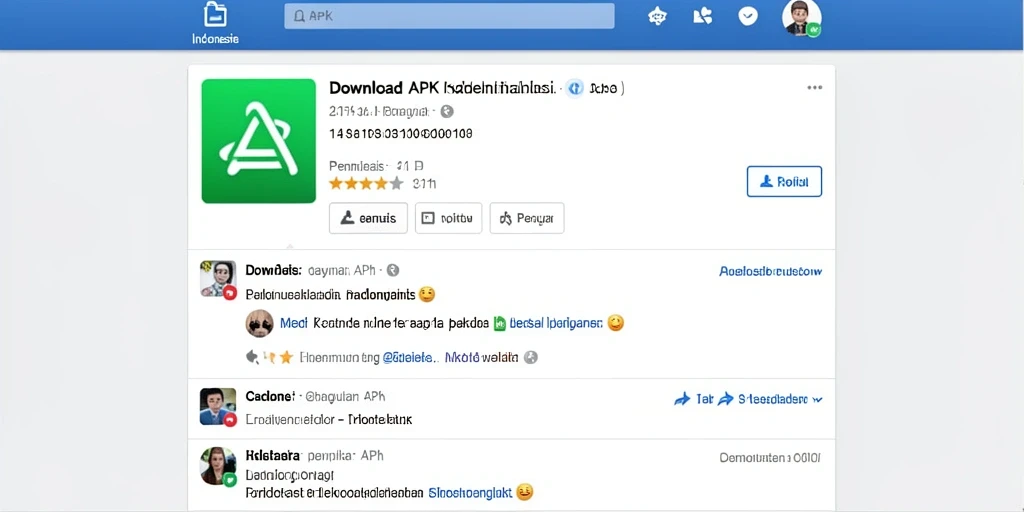1024x512 pixels.
Task: Click the Roilal follow button
Action: point(784,182)
